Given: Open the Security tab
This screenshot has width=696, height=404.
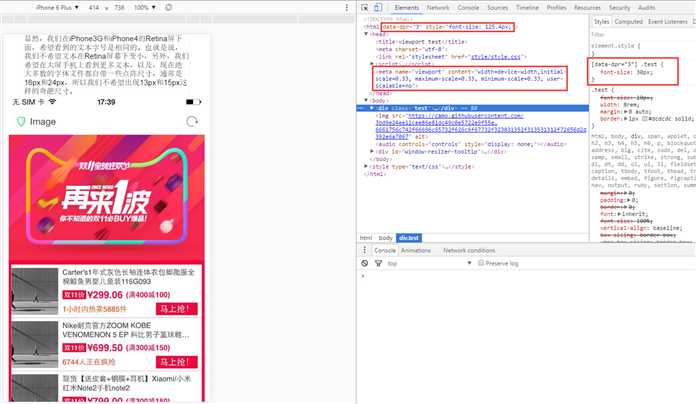Looking at the screenshot, I should click(x=620, y=8).
